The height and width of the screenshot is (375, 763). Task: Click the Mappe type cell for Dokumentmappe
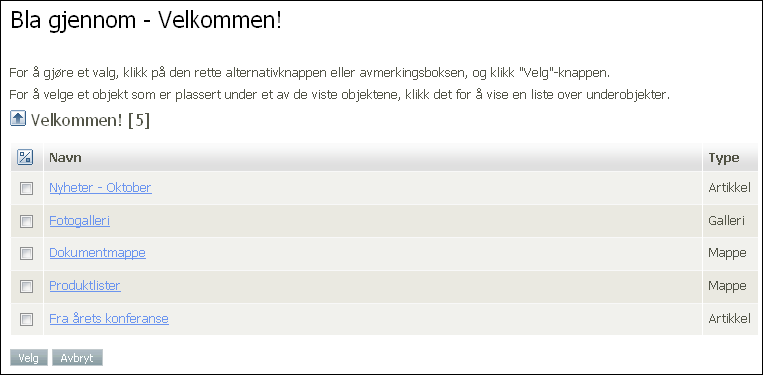tap(727, 253)
